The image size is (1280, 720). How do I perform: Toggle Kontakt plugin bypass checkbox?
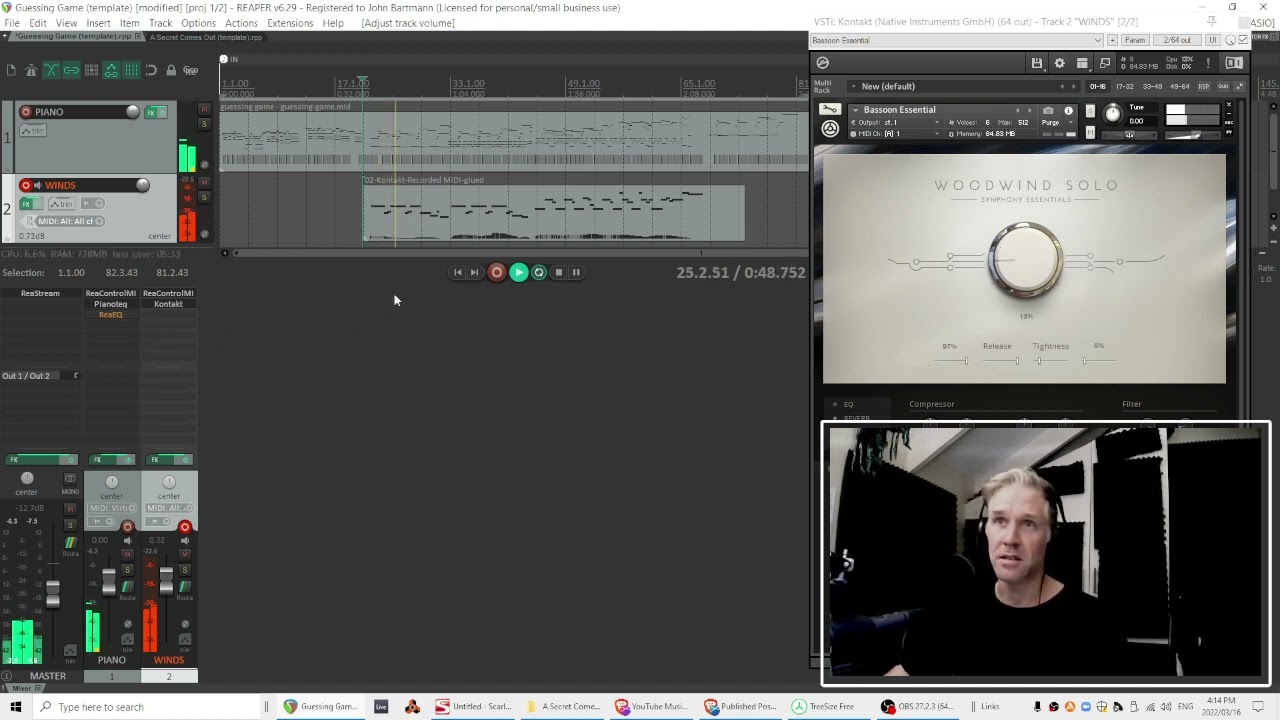tap(1242, 40)
